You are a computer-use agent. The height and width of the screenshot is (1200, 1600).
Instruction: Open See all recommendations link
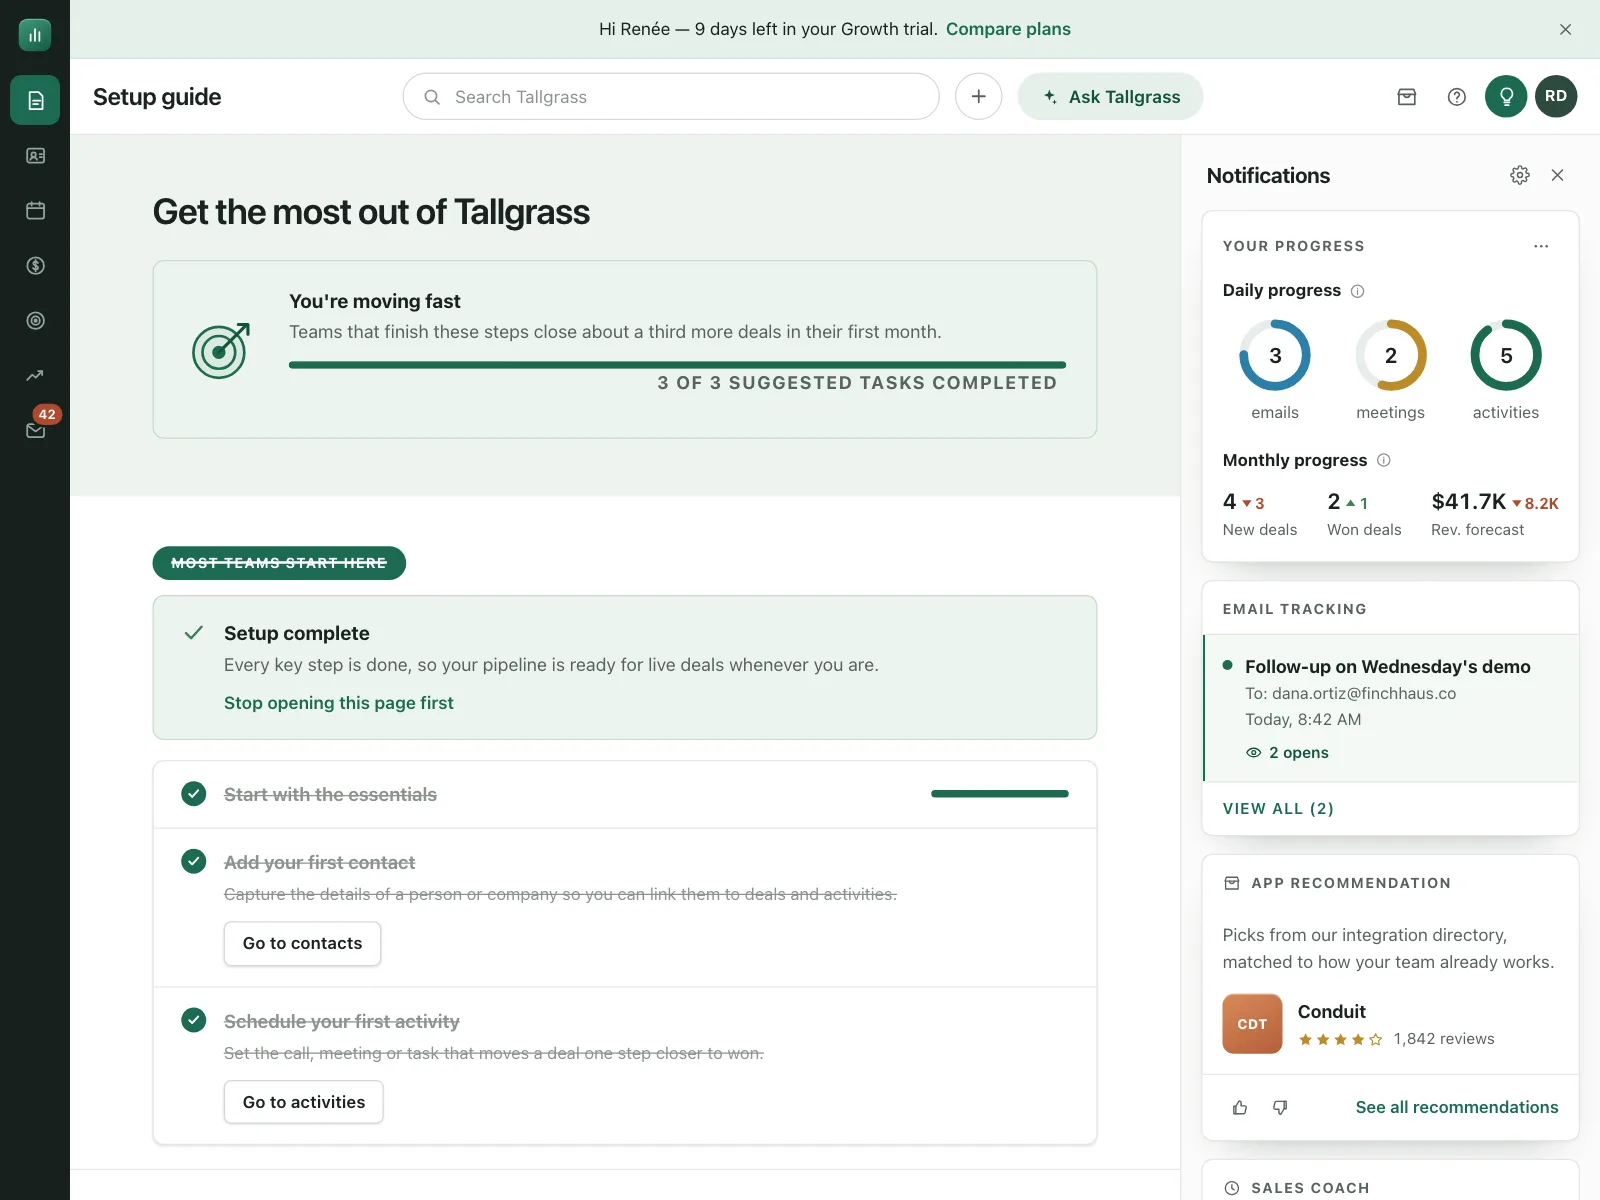[x=1457, y=1107]
